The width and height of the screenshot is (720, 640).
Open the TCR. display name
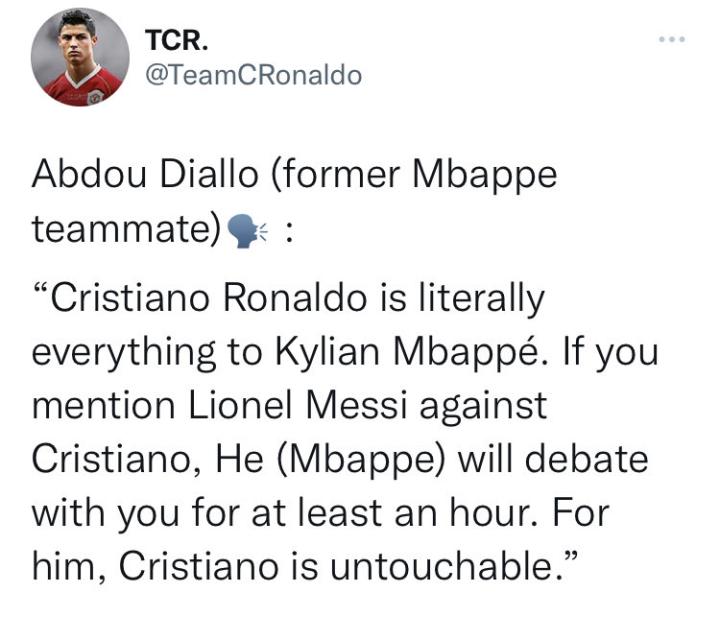(171, 41)
